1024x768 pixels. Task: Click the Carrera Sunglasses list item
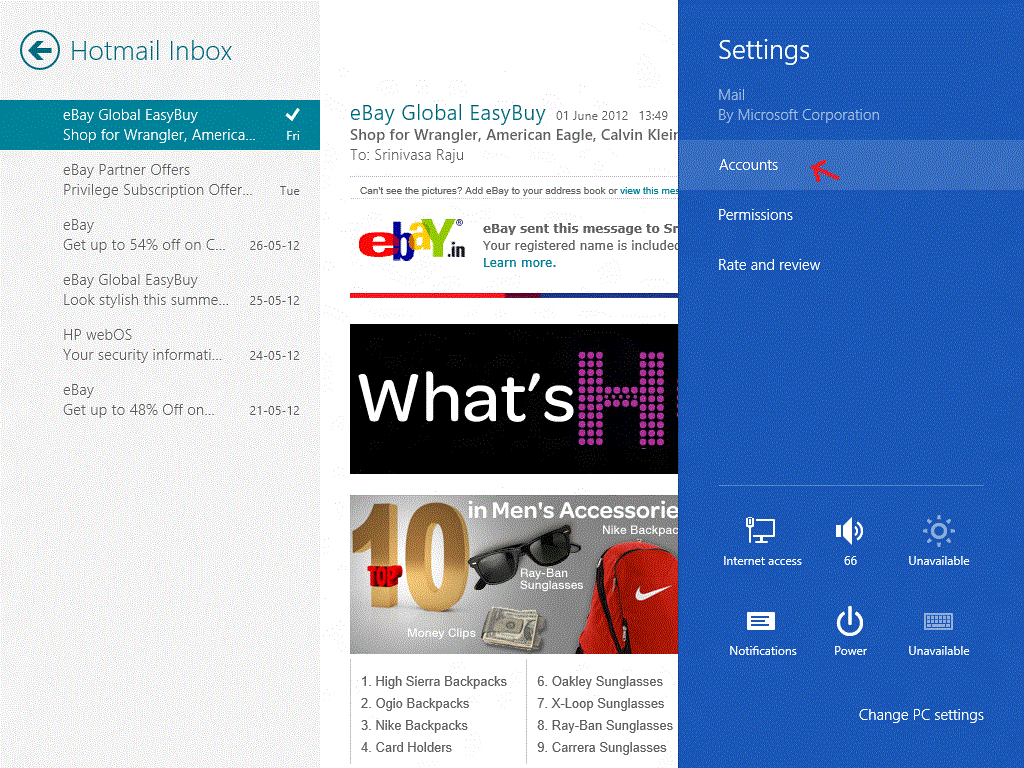pos(601,747)
